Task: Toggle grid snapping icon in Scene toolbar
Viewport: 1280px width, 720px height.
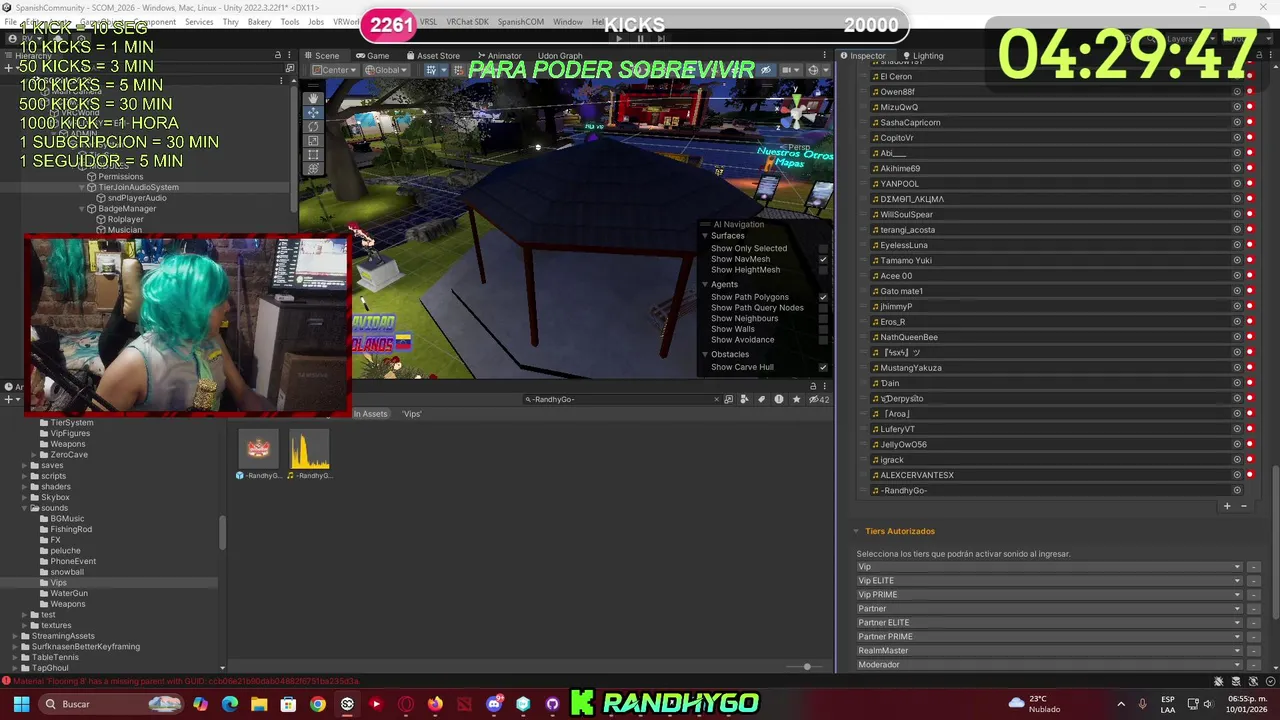Action: pos(432,70)
